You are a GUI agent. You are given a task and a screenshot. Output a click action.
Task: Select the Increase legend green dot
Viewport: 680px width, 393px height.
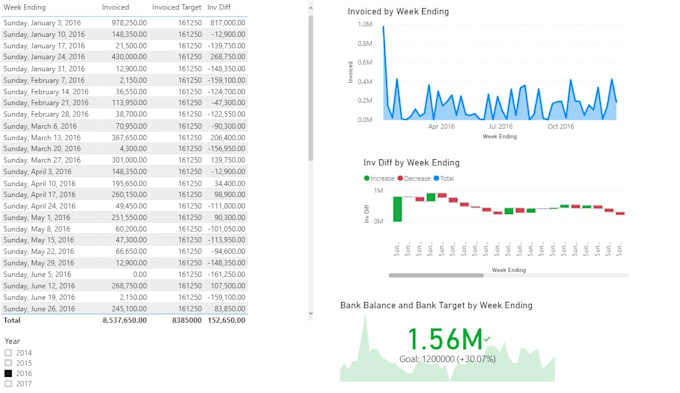click(x=366, y=178)
